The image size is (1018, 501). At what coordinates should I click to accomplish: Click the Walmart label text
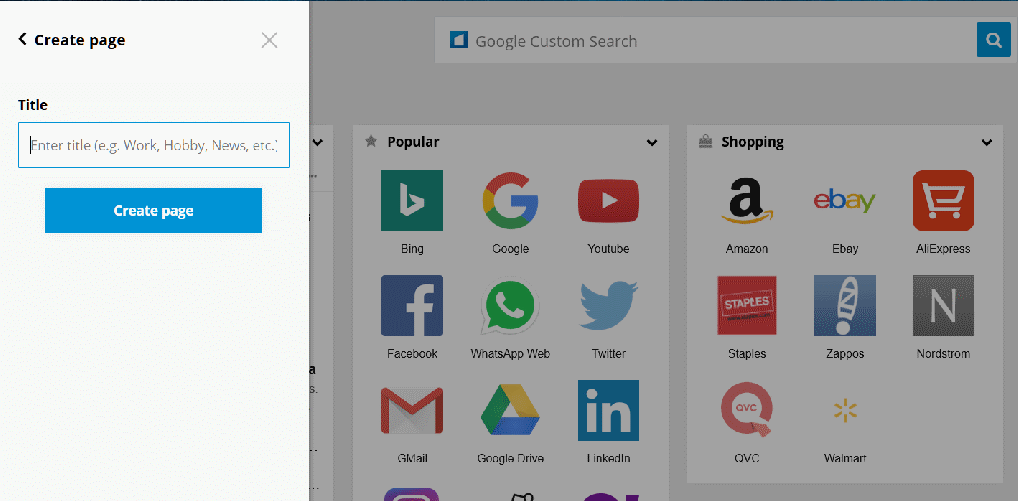click(x=845, y=458)
